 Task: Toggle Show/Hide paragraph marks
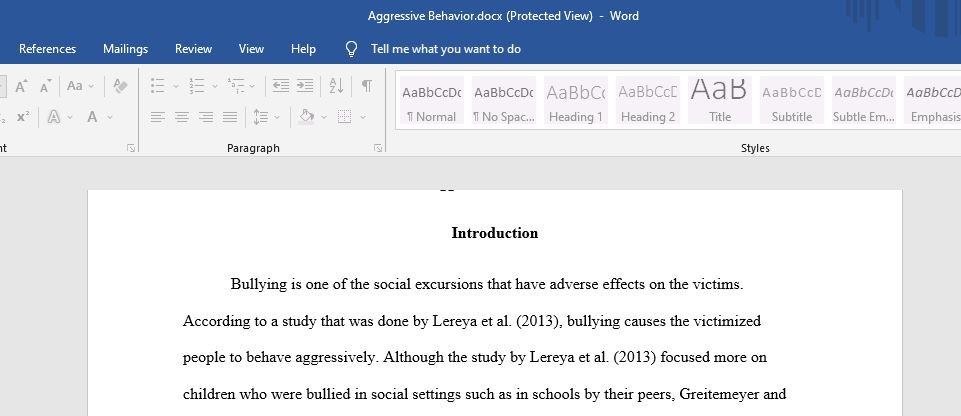coord(367,86)
